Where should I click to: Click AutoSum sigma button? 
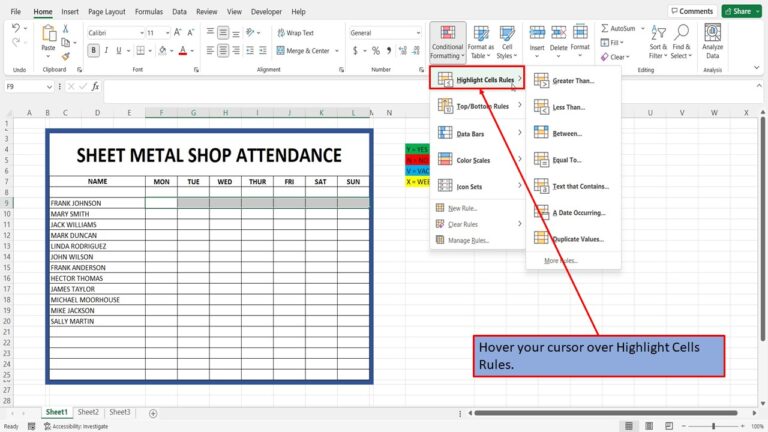[618, 28]
